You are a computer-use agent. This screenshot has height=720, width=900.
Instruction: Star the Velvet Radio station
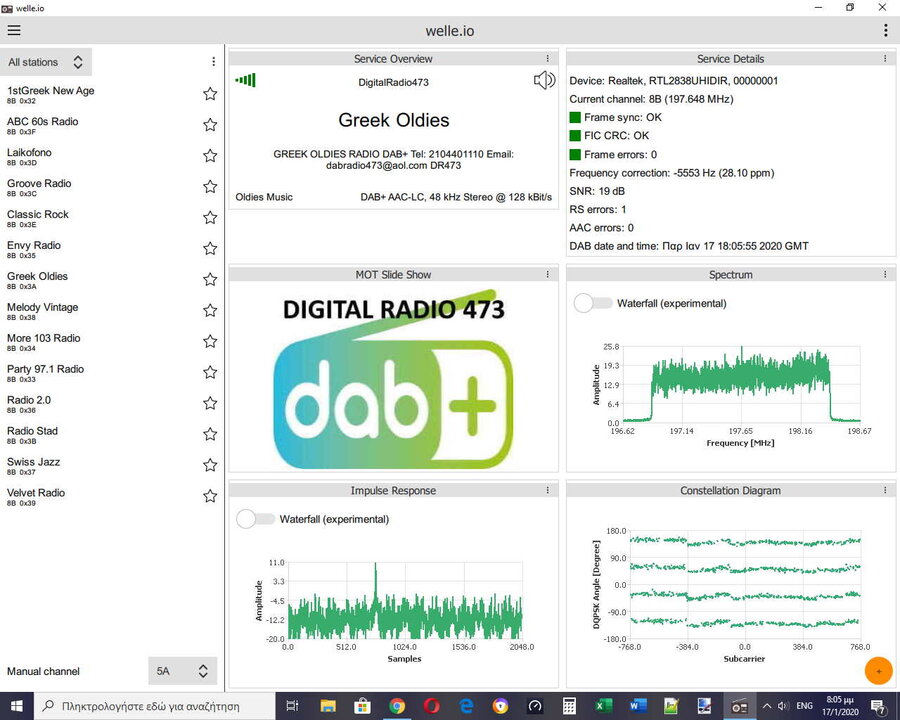click(210, 496)
